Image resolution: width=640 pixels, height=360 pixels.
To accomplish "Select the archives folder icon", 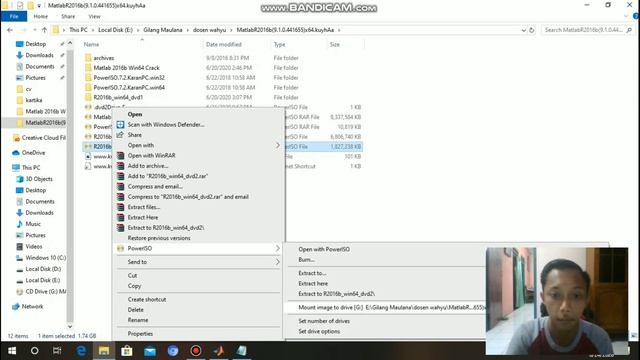I will pyautogui.click(x=88, y=58).
